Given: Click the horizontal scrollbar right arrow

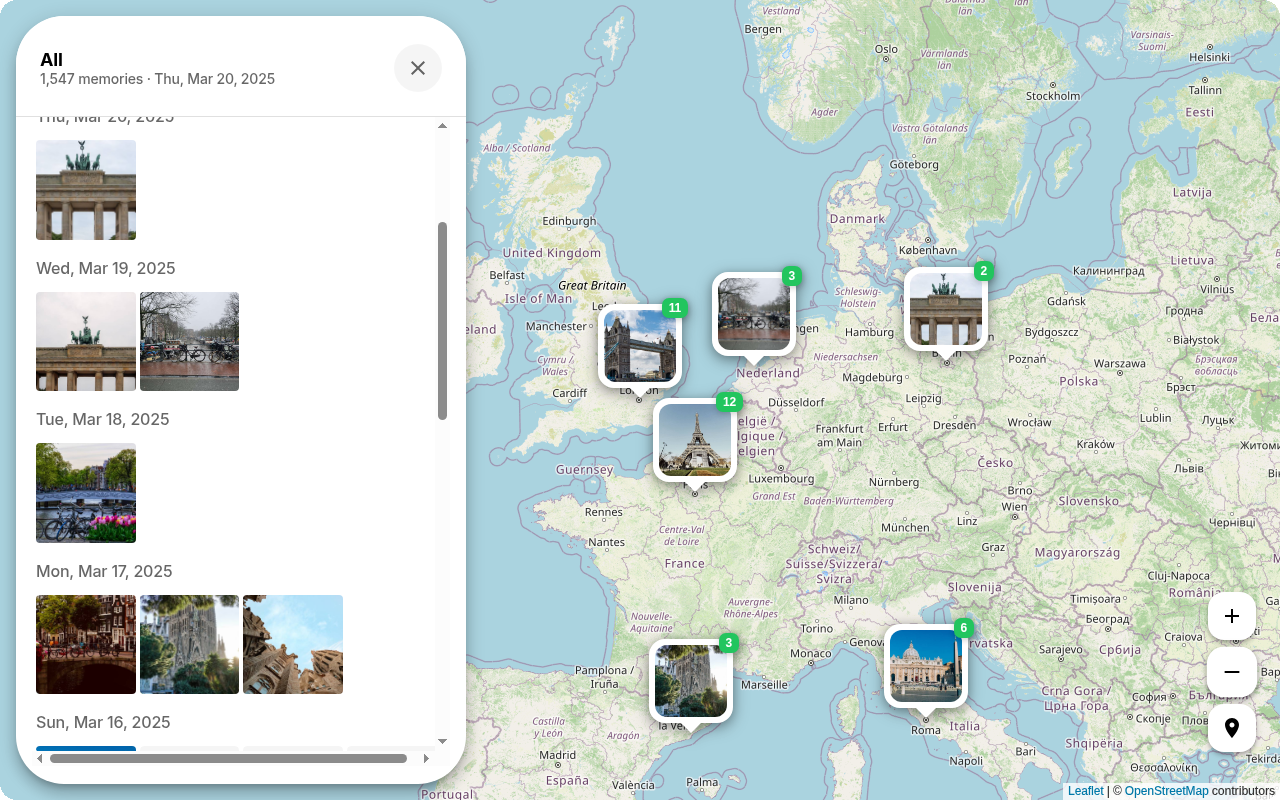Looking at the screenshot, I should click(426, 758).
